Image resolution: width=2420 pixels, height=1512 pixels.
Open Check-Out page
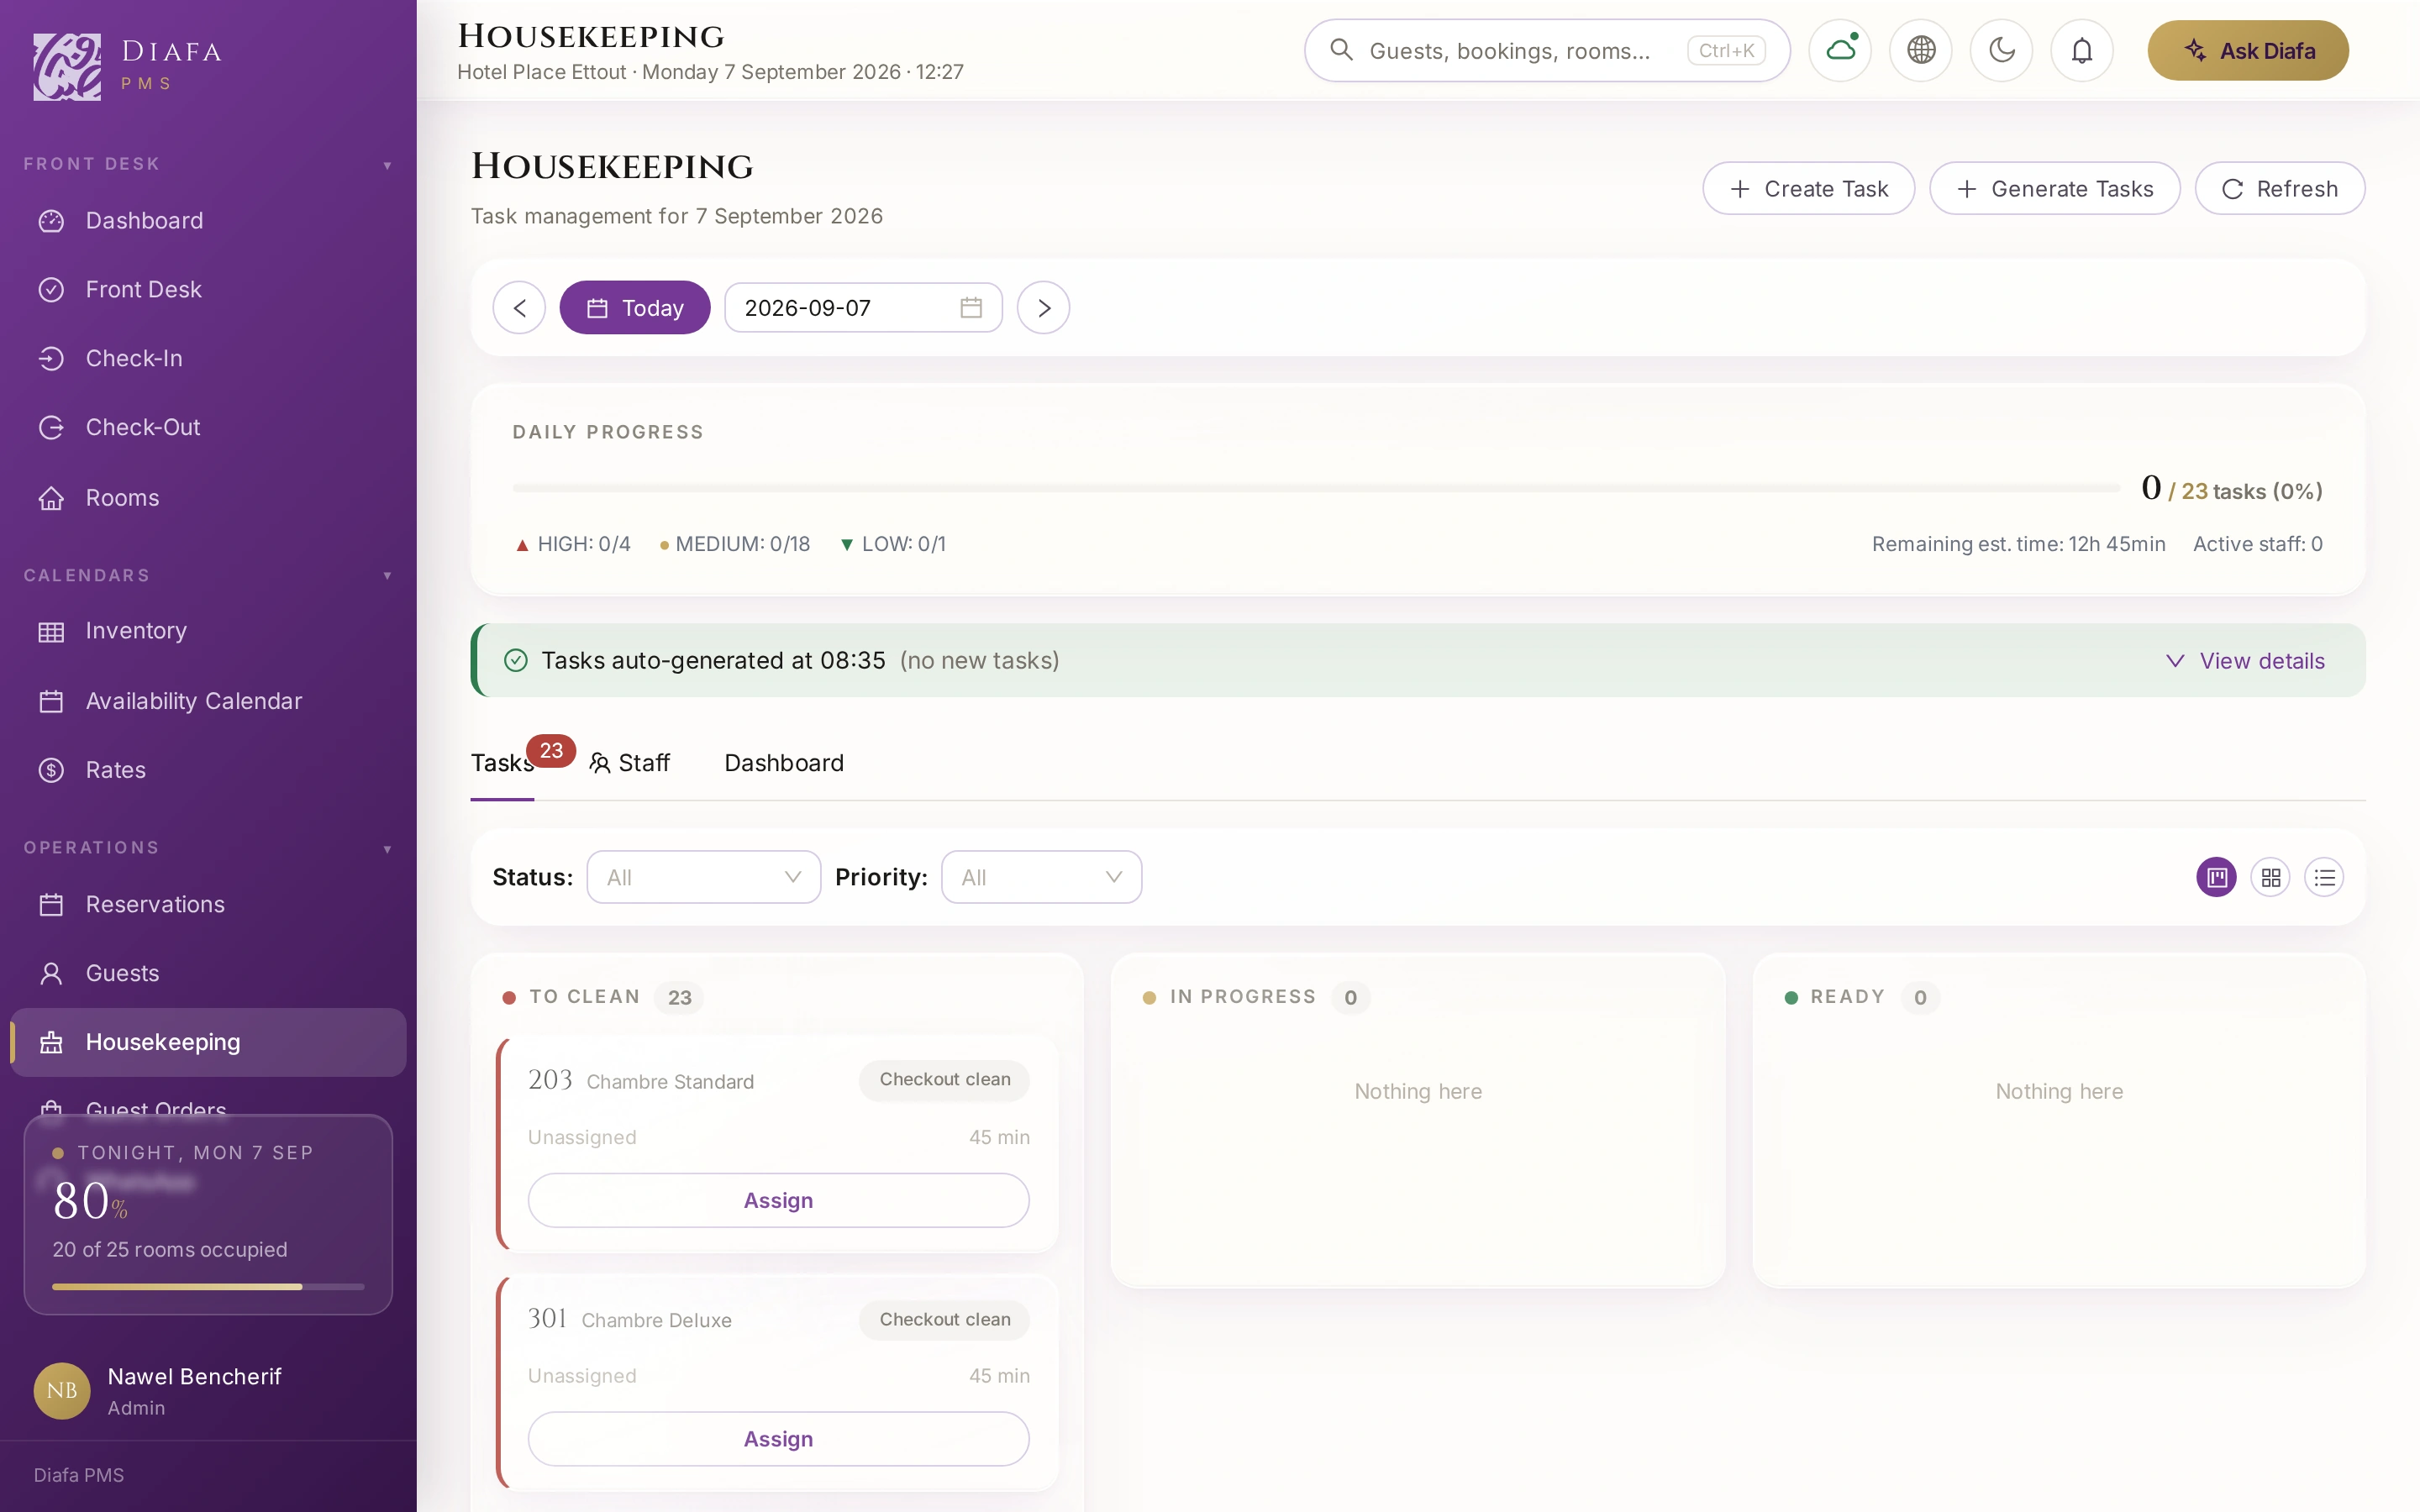[208, 427]
